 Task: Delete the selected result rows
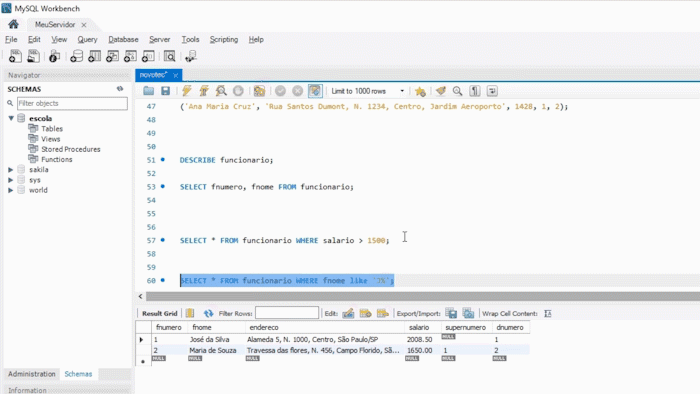[x=383, y=313]
